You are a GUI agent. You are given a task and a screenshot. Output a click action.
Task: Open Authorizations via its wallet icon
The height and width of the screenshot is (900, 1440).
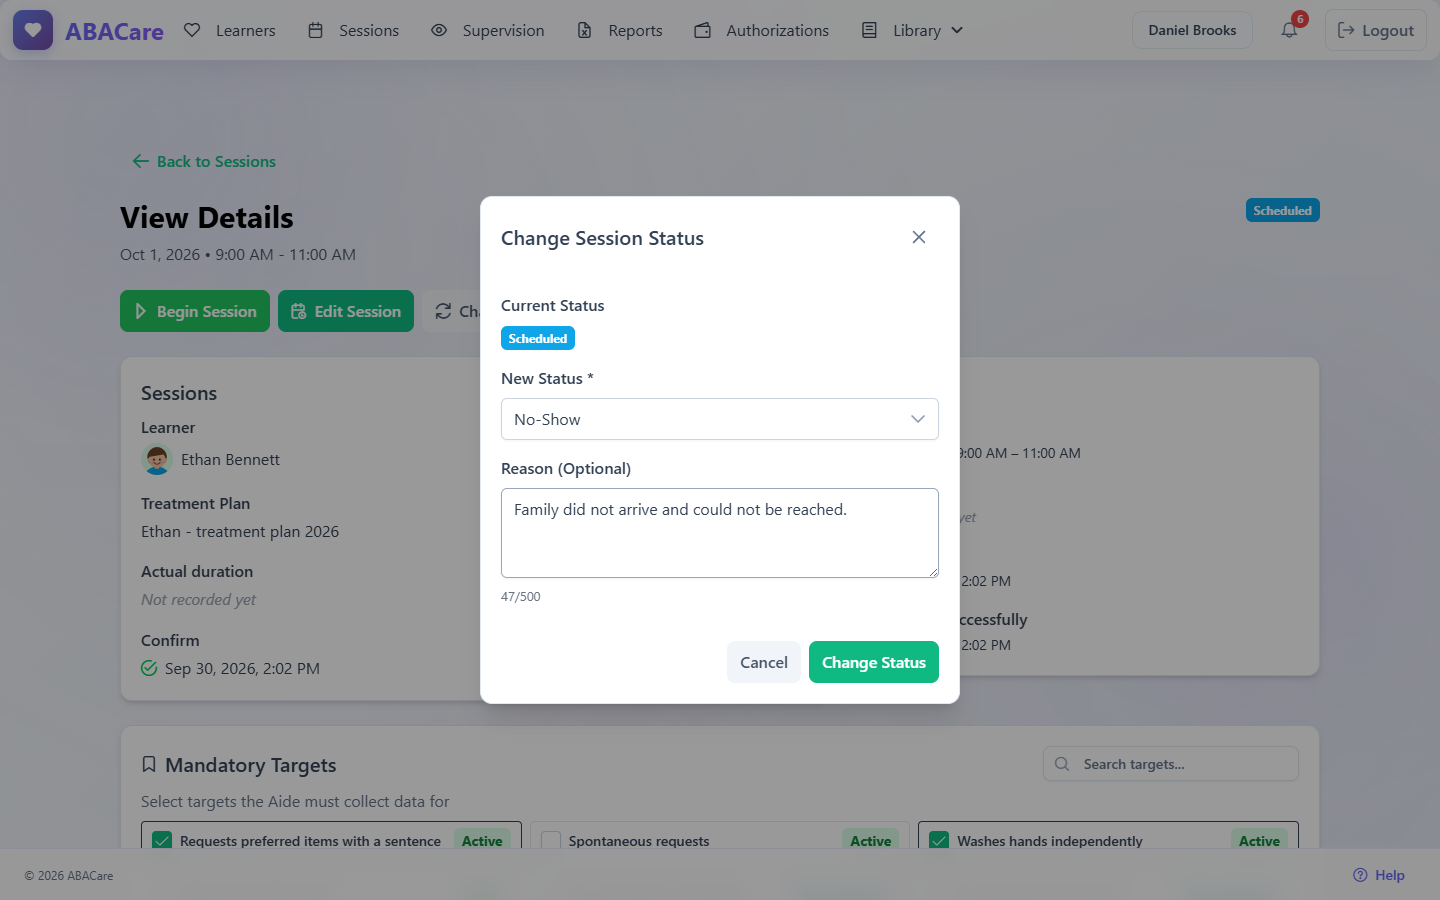[703, 30]
